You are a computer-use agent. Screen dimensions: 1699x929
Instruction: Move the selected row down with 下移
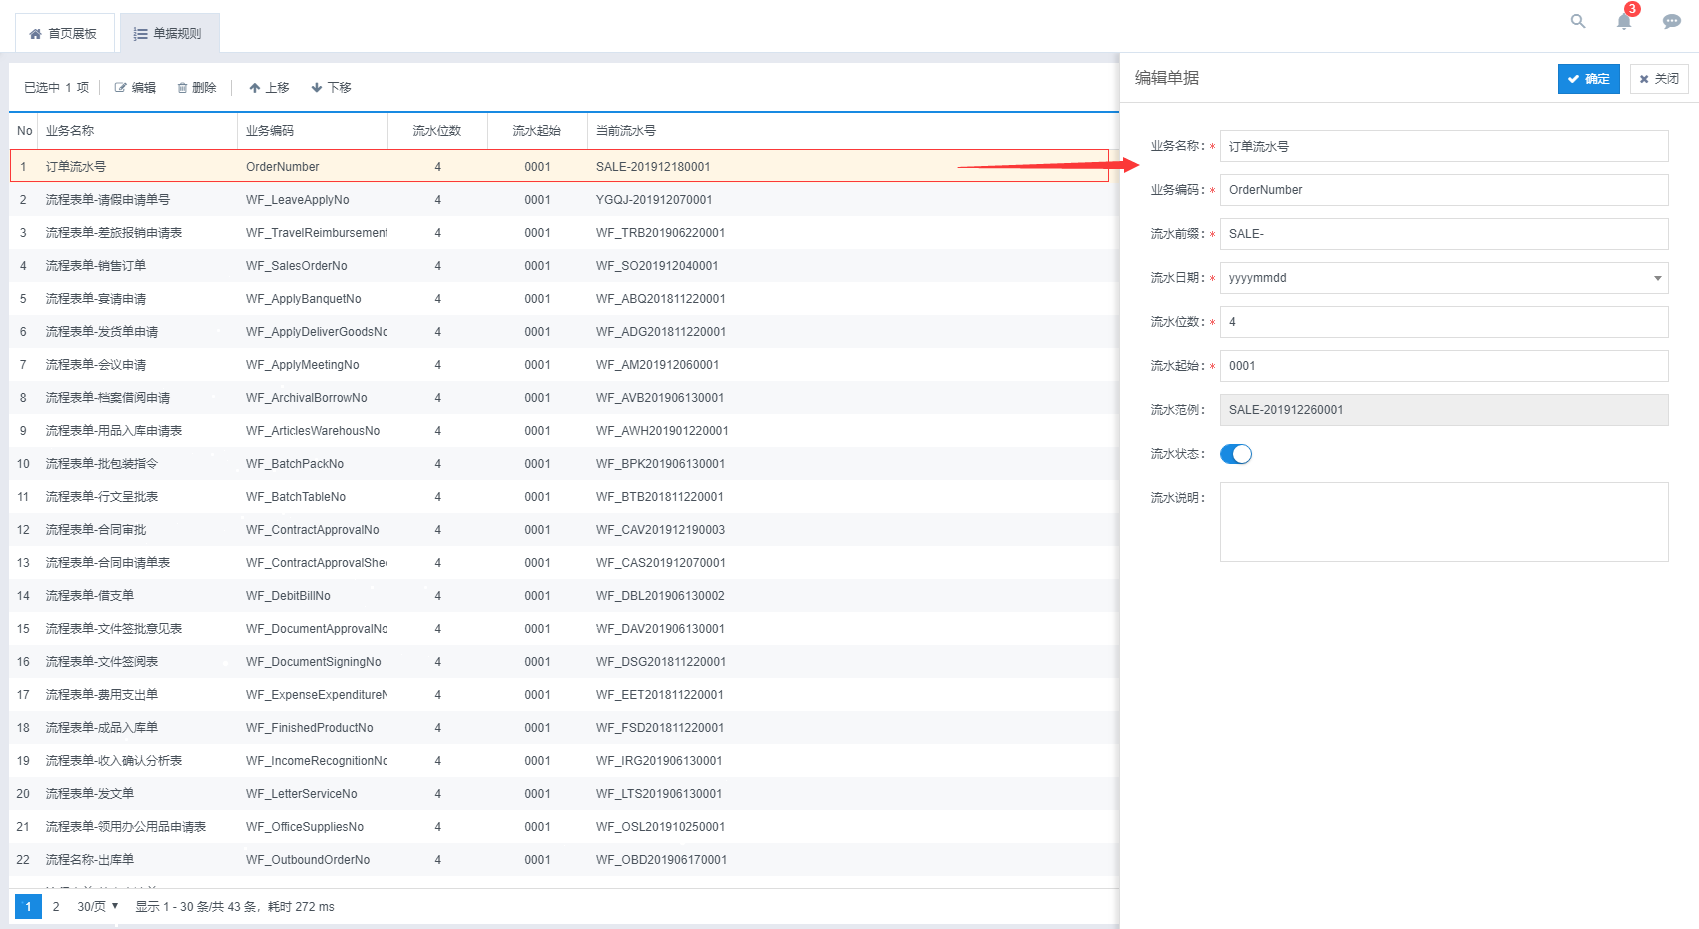click(331, 88)
